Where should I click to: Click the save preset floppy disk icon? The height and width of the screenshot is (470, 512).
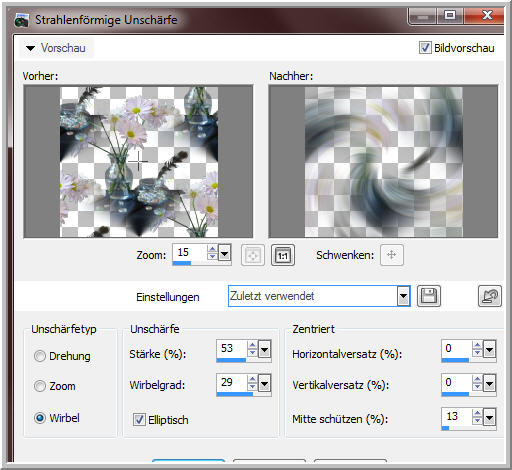(x=429, y=296)
